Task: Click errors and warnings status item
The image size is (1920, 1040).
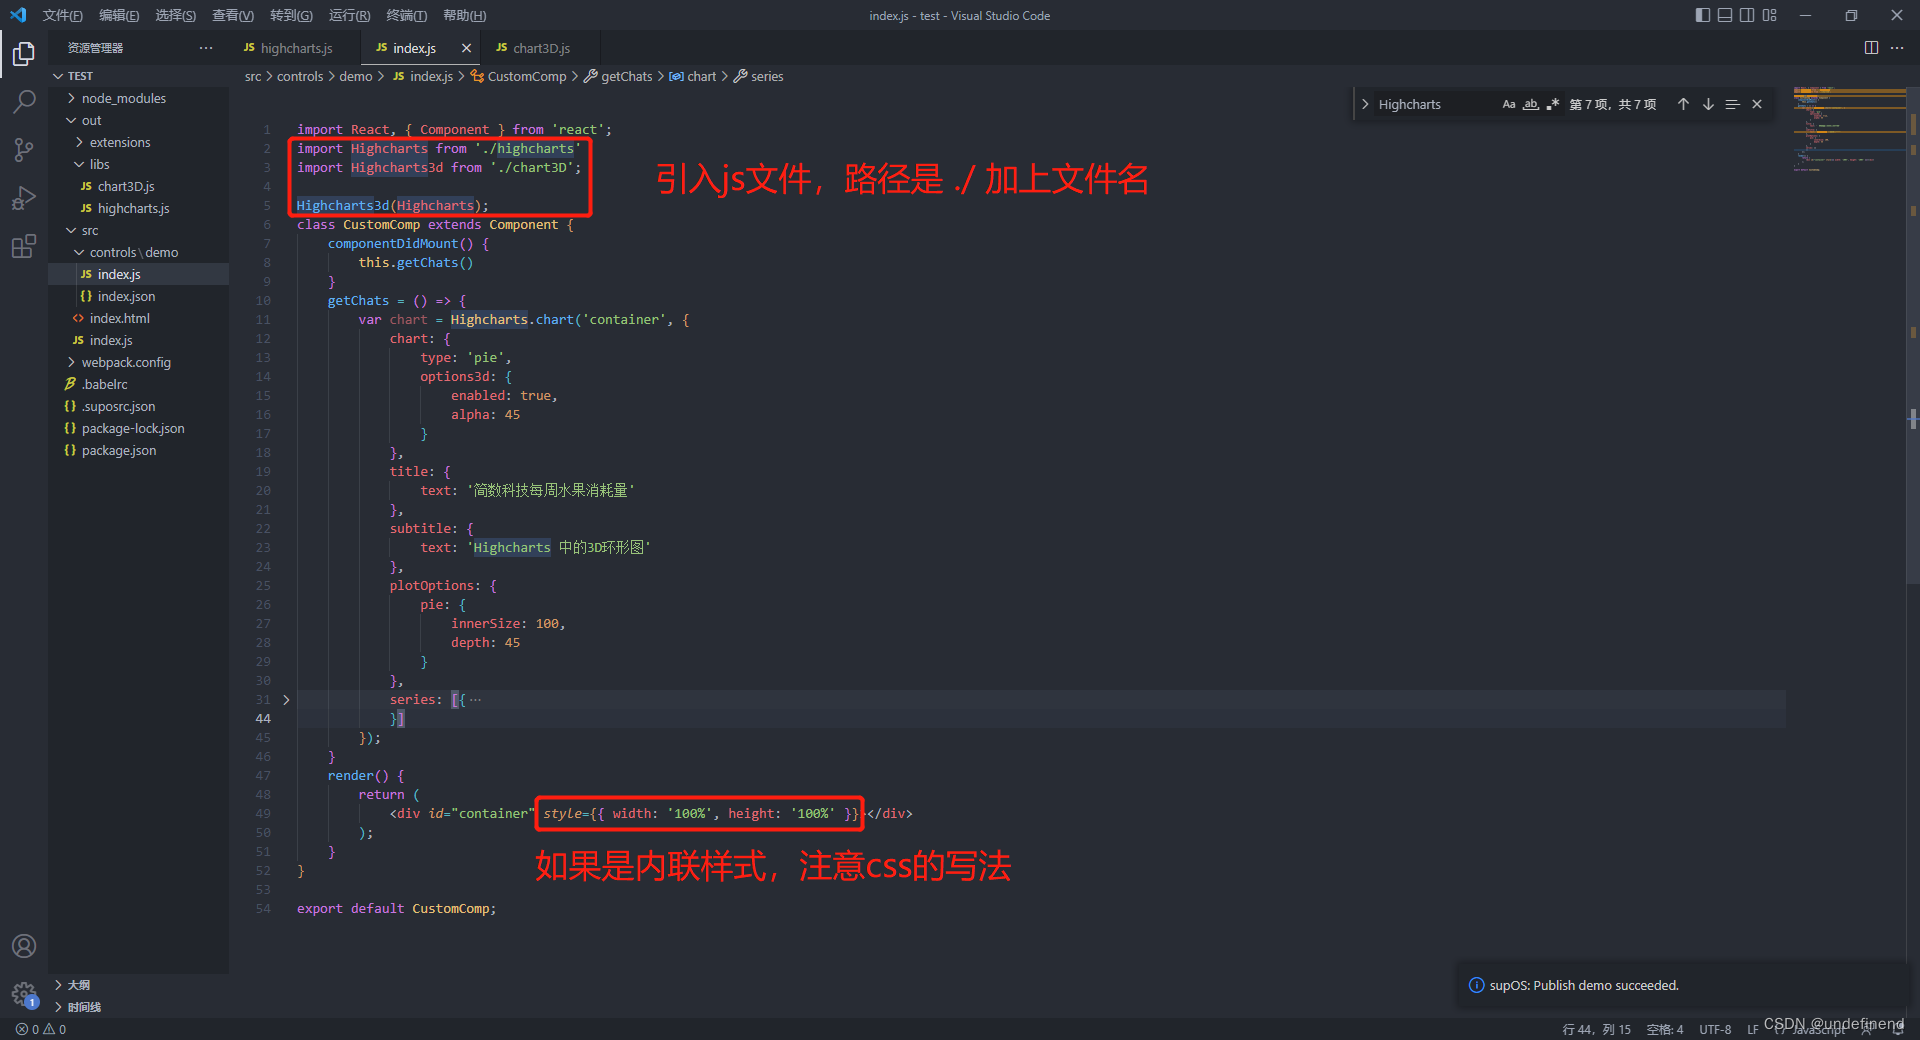Action: point(41,1029)
